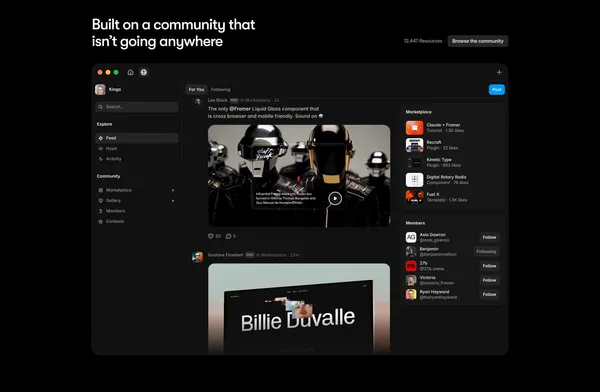Open Lee Black's avatar
Viewport: 600px width, 392px height.
(197, 101)
